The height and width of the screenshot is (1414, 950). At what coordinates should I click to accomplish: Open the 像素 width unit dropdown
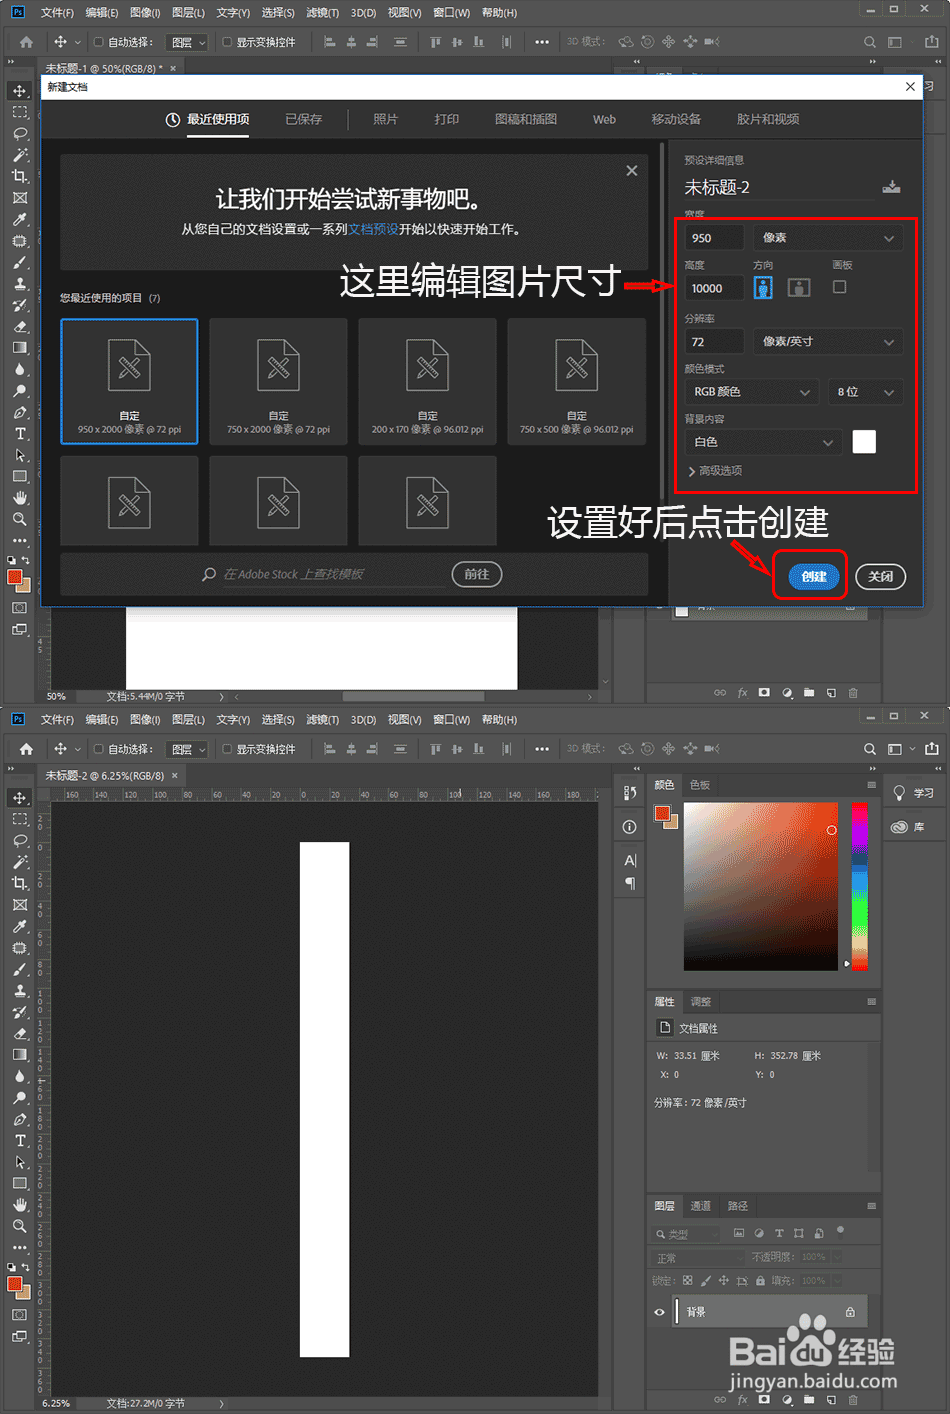coord(828,238)
